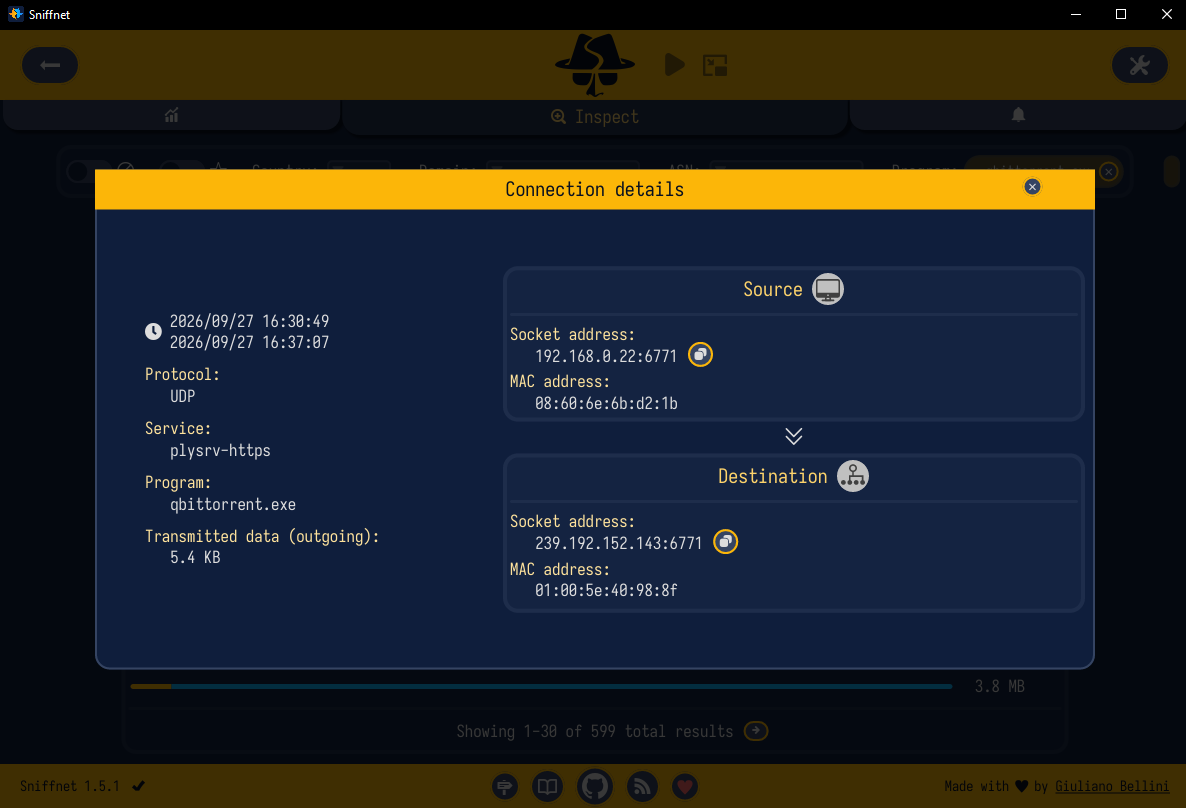The image size is (1186, 808).
Task: Open the Giuliano Bellini link
Action: [x=1112, y=786]
